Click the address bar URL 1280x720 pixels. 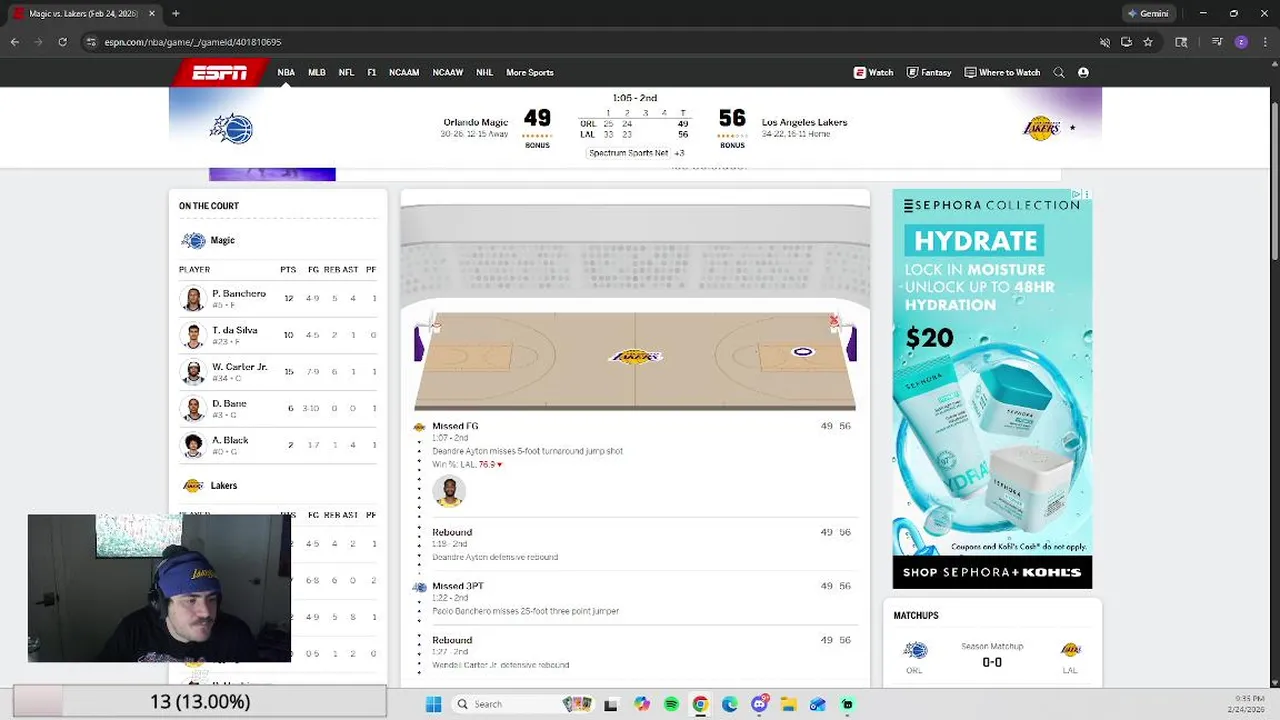click(193, 42)
